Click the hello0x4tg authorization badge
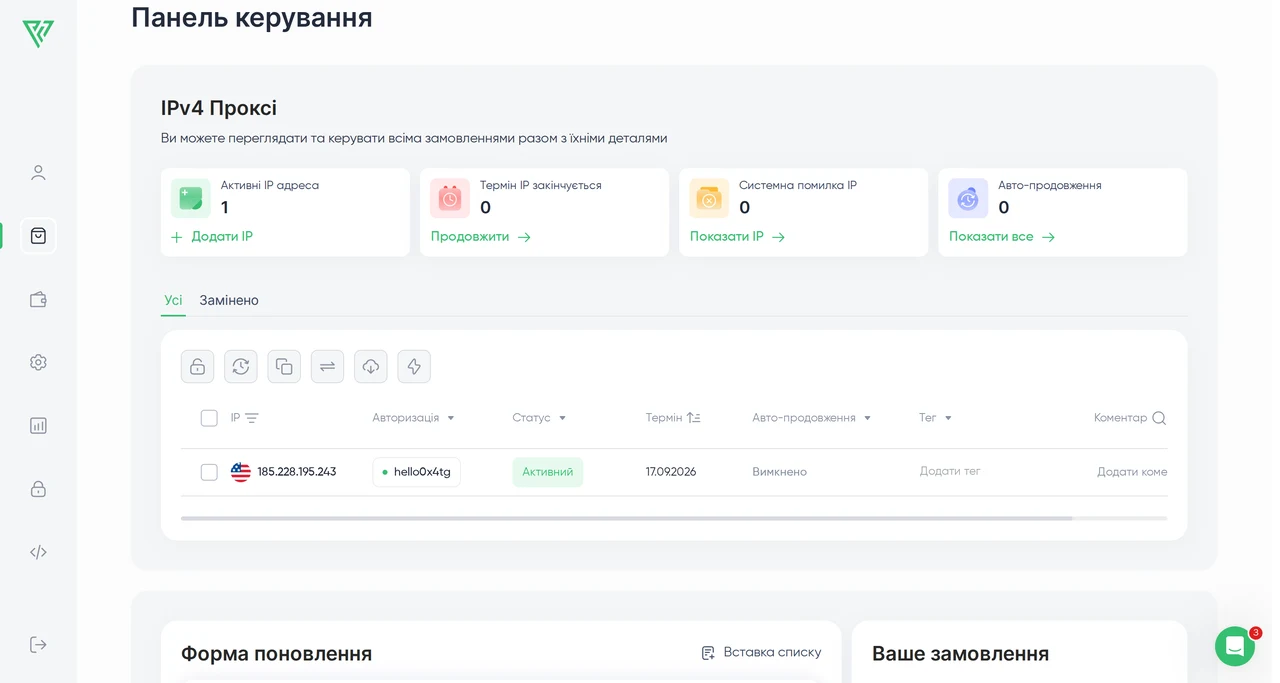Screen dimensions: 1280x683 pyautogui.click(x=416, y=472)
